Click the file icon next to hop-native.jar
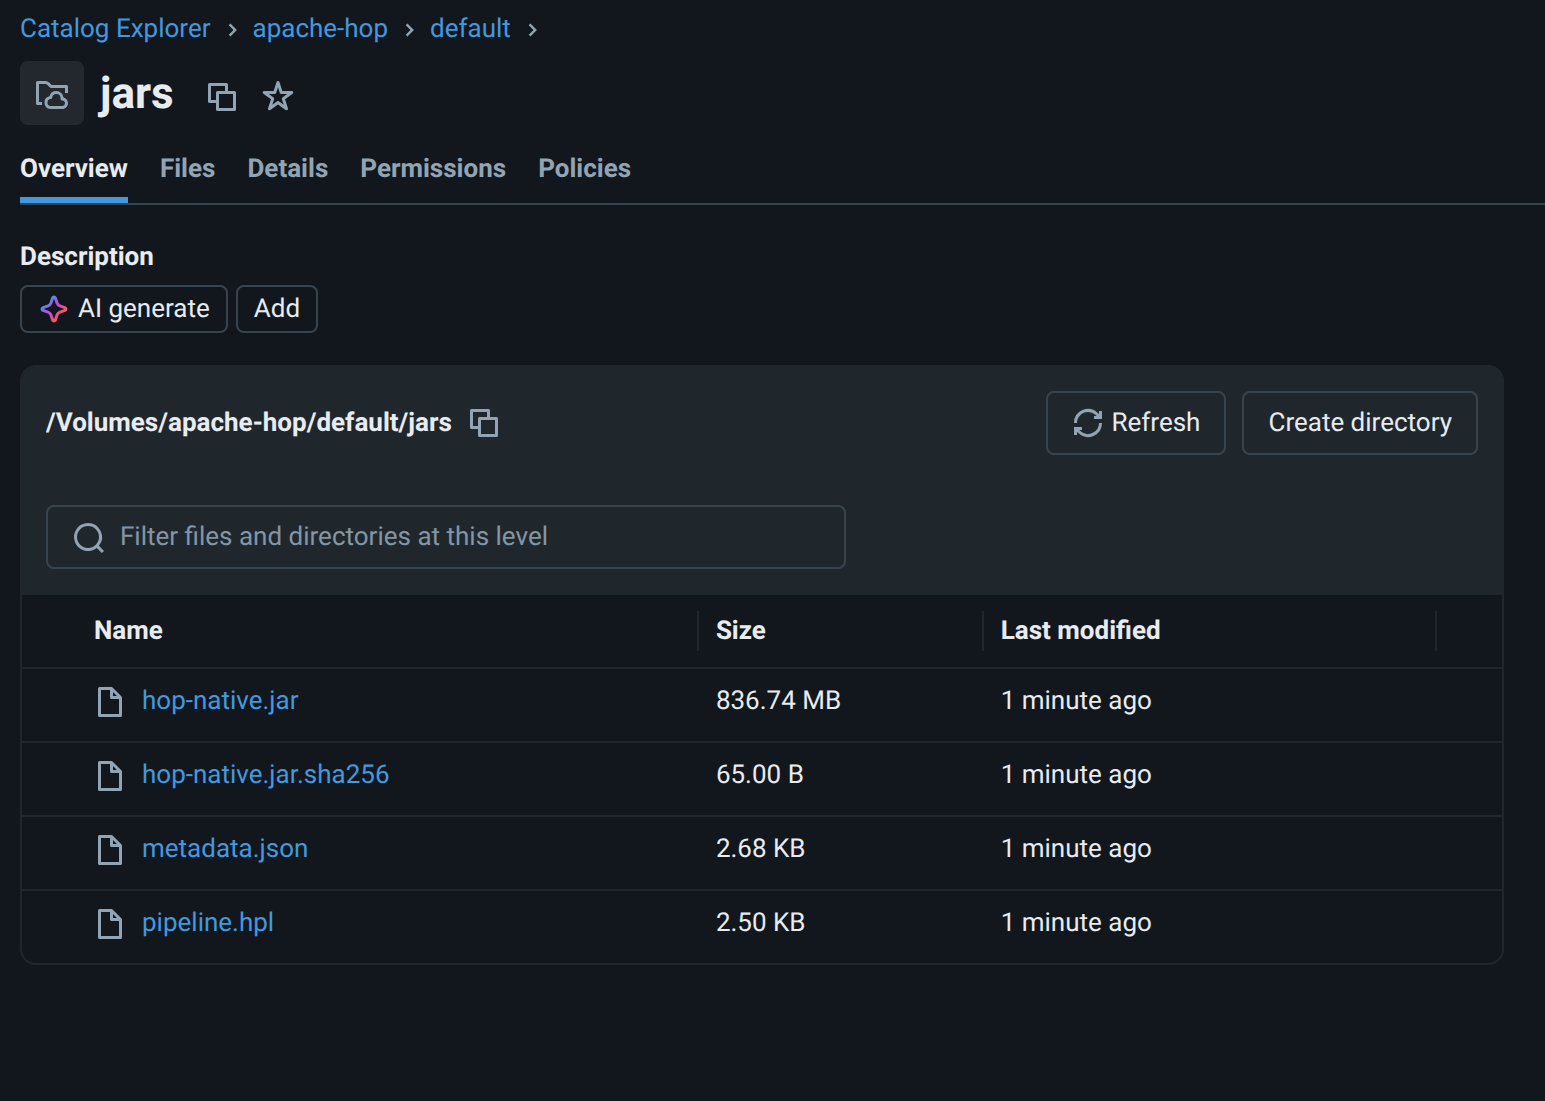 coord(110,702)
